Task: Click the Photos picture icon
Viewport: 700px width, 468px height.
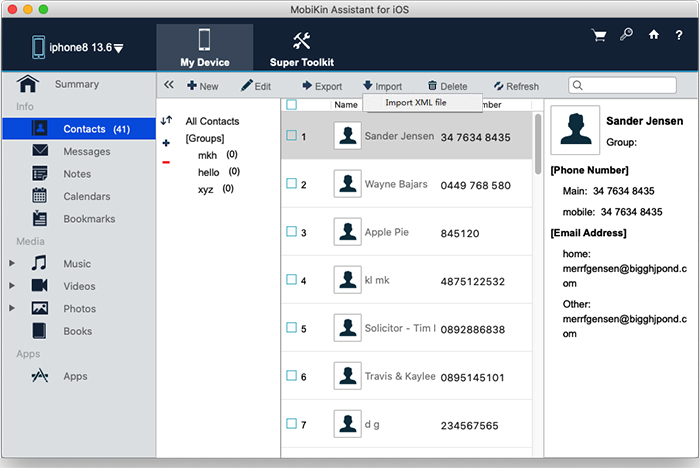Action: click(x=39, y=308)
